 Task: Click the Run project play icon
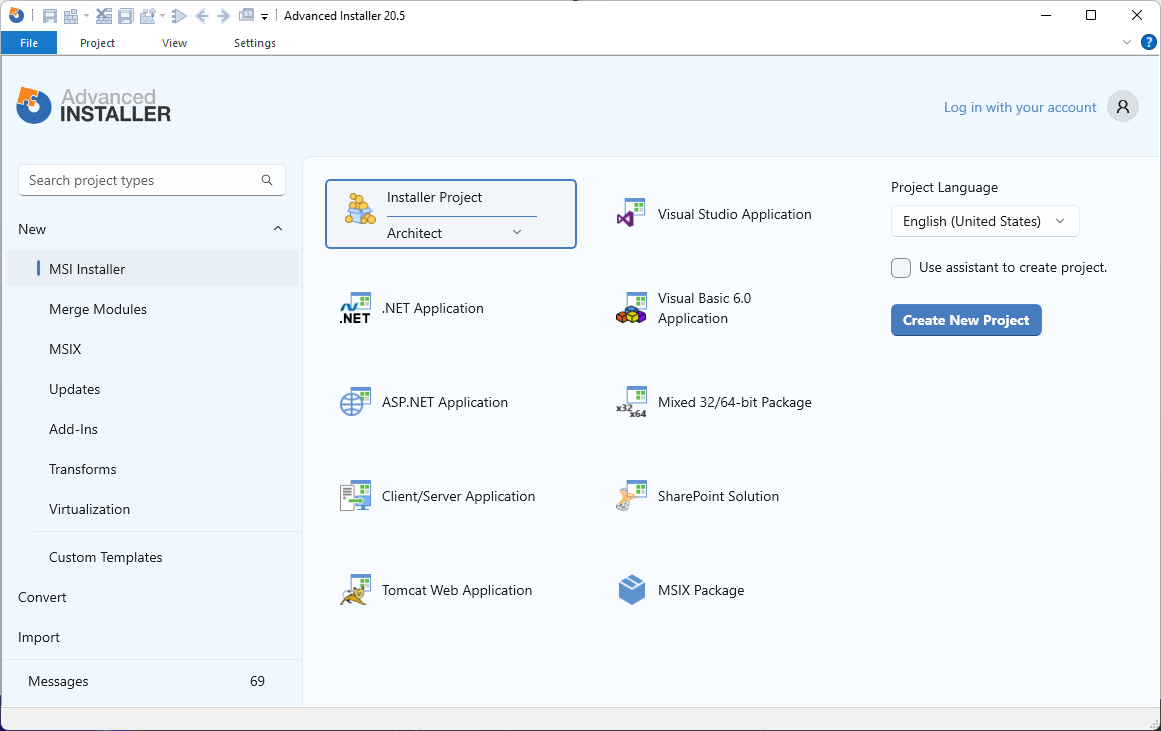pos(178,16)
